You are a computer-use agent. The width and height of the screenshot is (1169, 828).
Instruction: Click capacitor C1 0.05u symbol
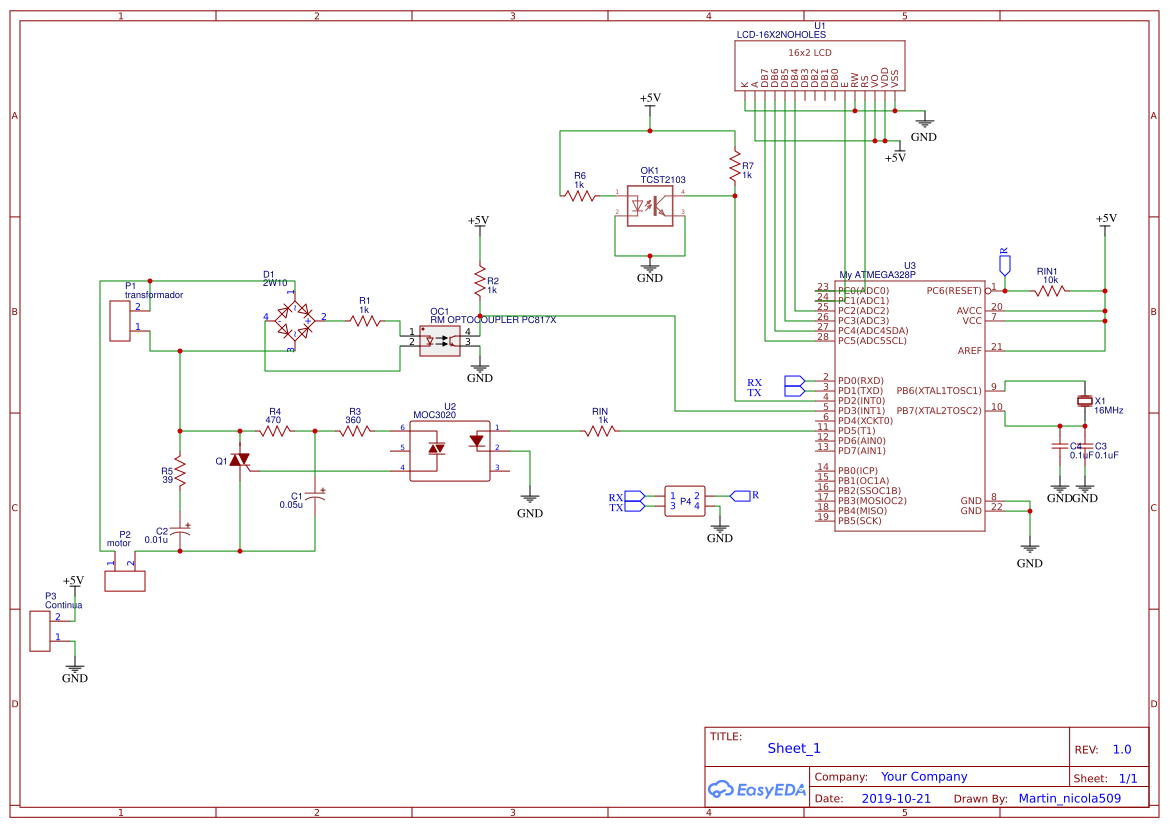point(315,495)
